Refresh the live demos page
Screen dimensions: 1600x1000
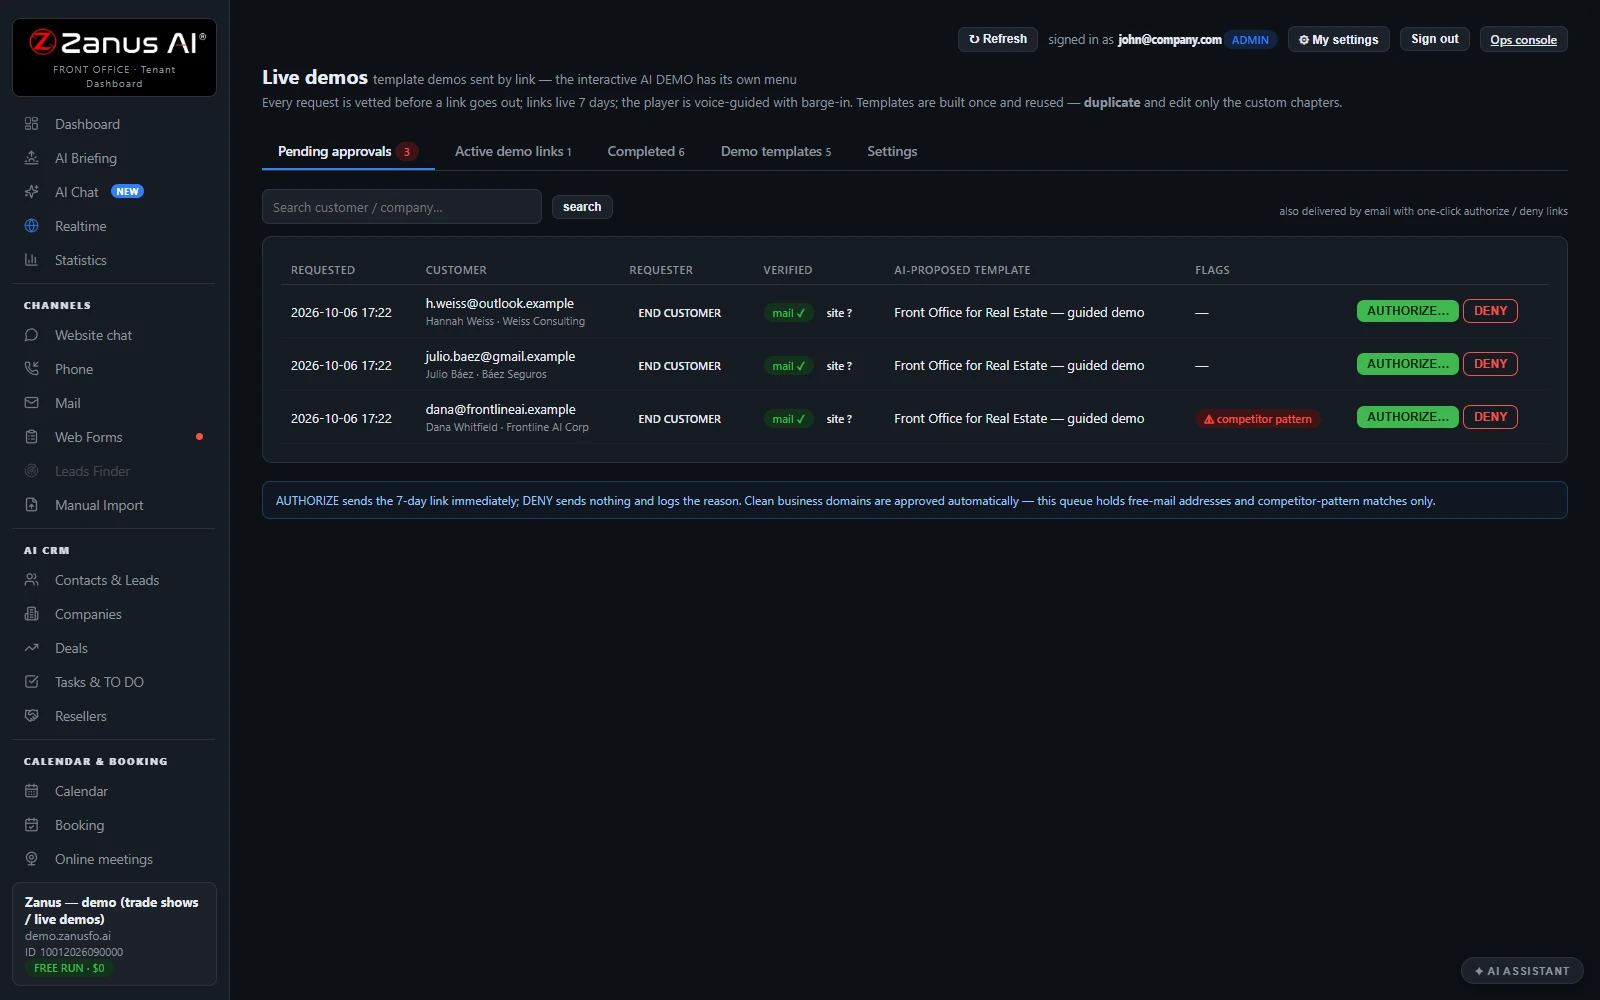pyautogui.click(x=998, y=39)
